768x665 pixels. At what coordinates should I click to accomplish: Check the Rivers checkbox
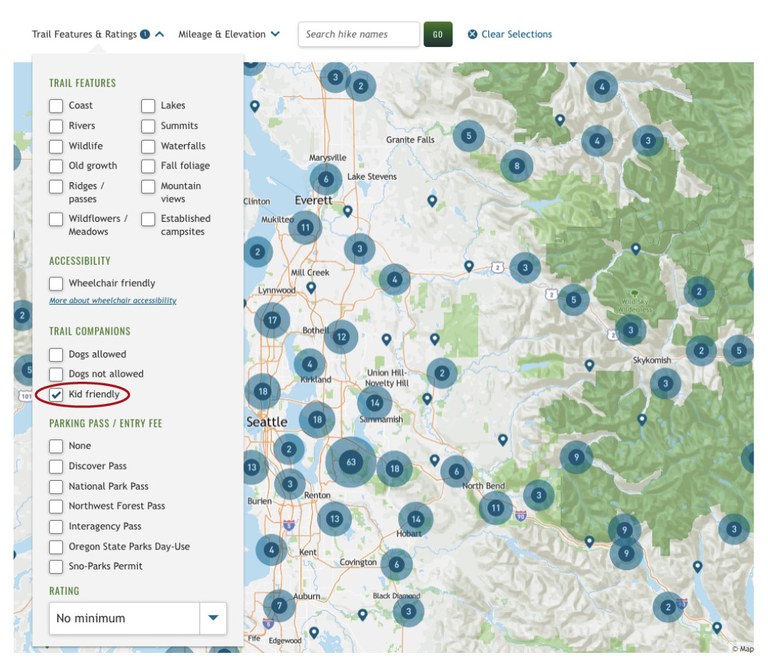coord(56,126)
